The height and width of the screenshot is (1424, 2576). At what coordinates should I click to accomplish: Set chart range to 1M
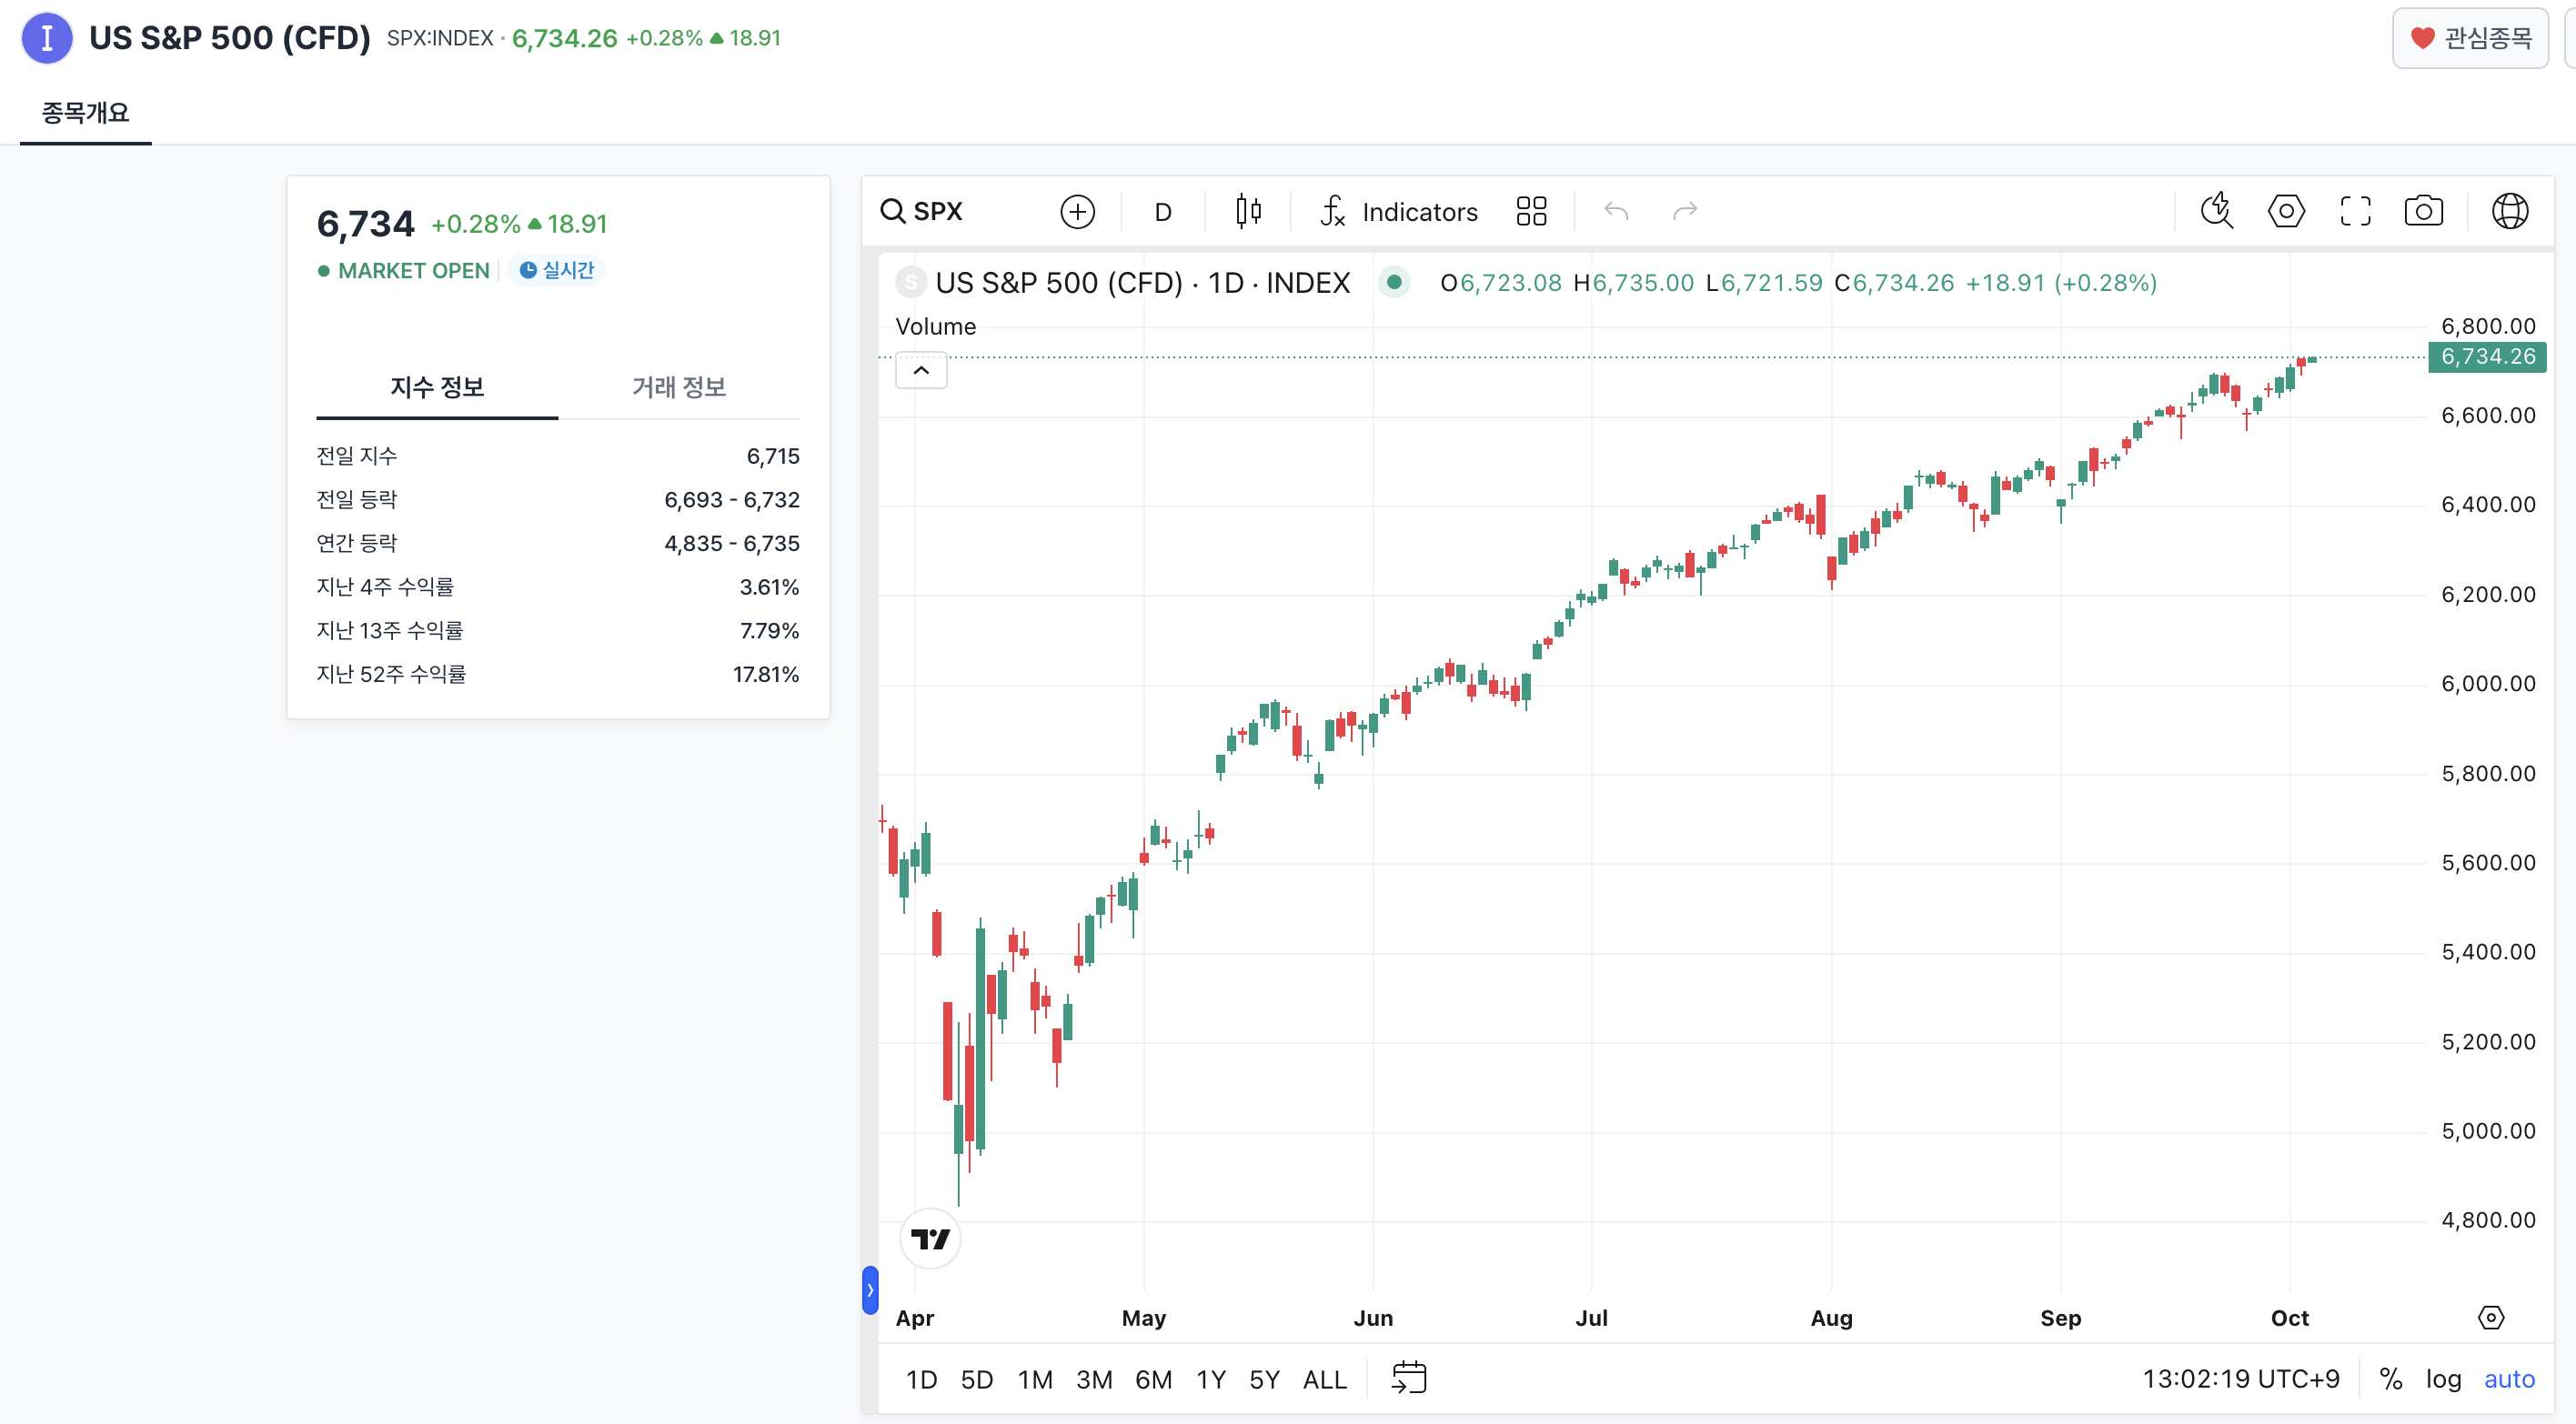[x=1035, y=1379]
